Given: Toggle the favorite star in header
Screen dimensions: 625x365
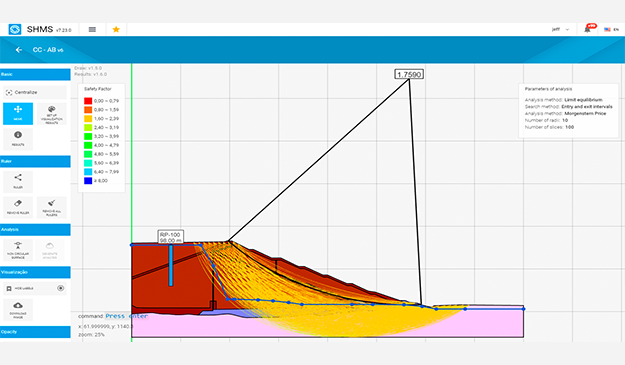Looking at the screenshot, I should point(116,29).
